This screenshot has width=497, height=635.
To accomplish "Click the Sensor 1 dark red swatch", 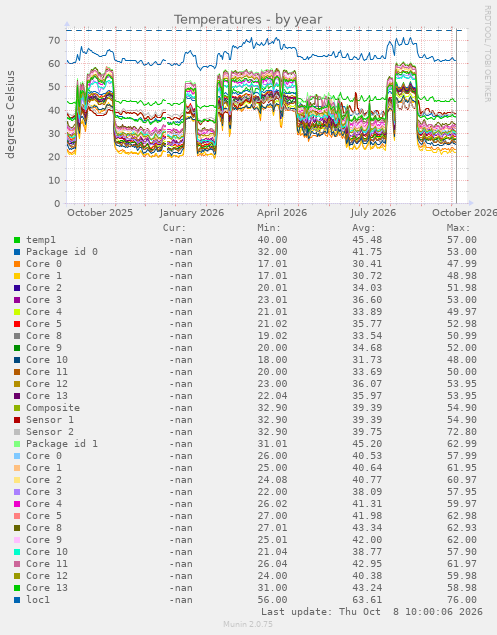I will click(x=17, y=420).
